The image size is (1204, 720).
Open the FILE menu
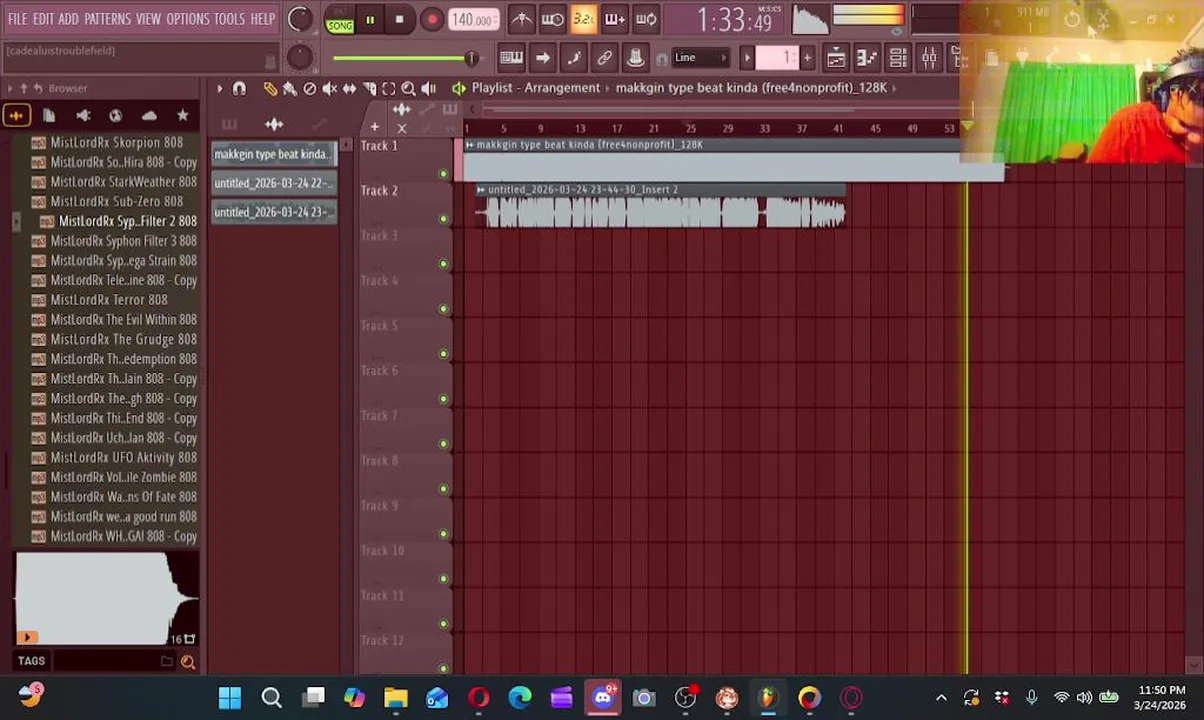[x=17, y=19]
